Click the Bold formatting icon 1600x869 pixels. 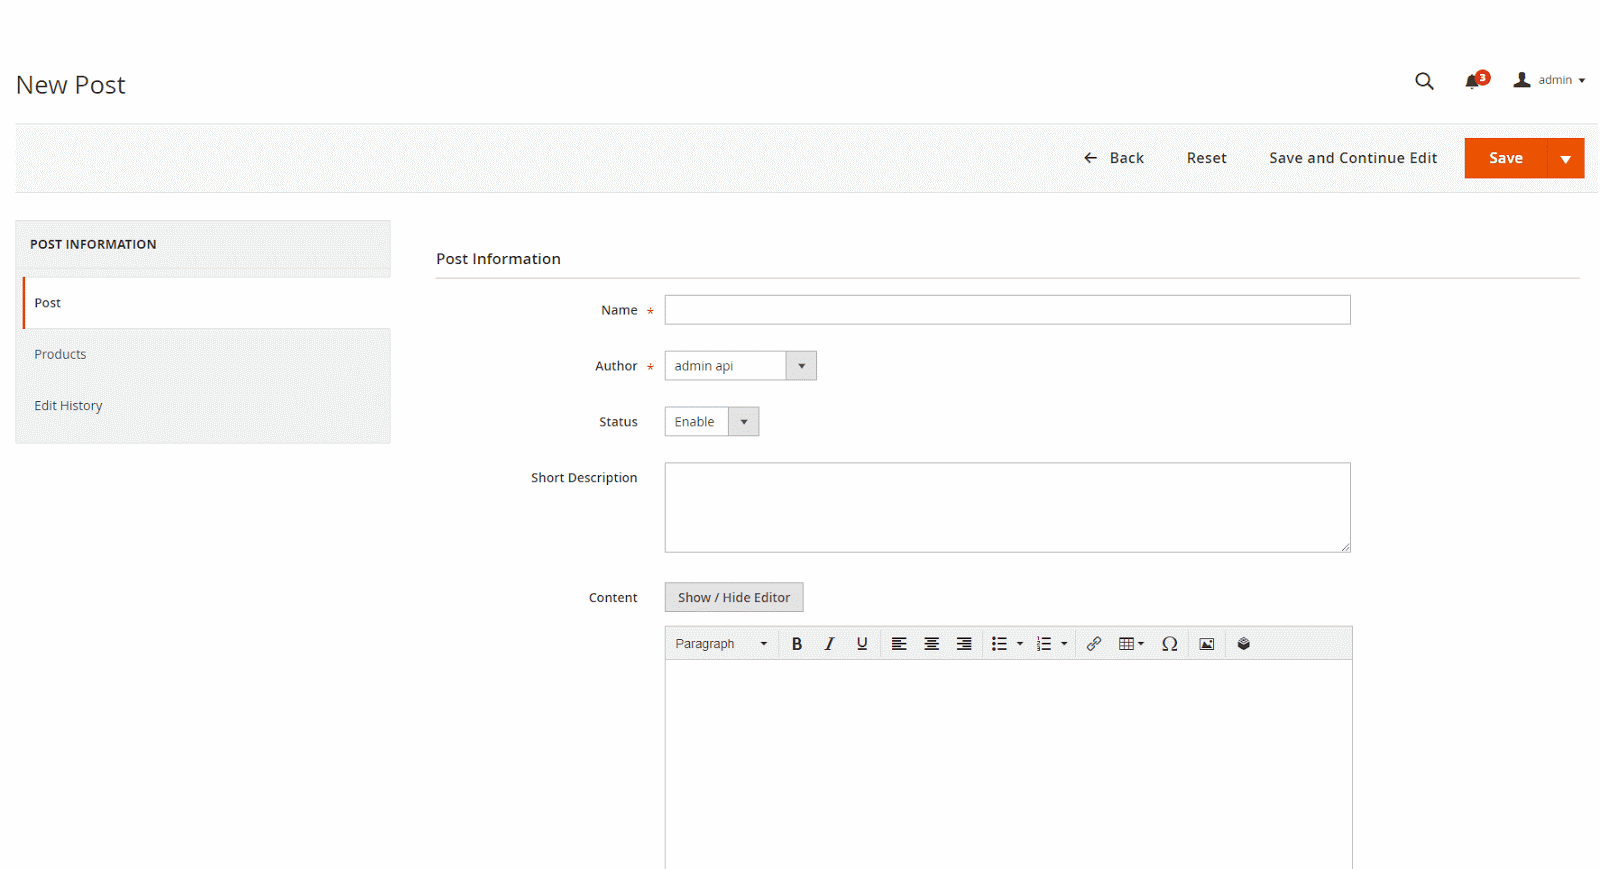pyautogui.click(x=797, y=644)
